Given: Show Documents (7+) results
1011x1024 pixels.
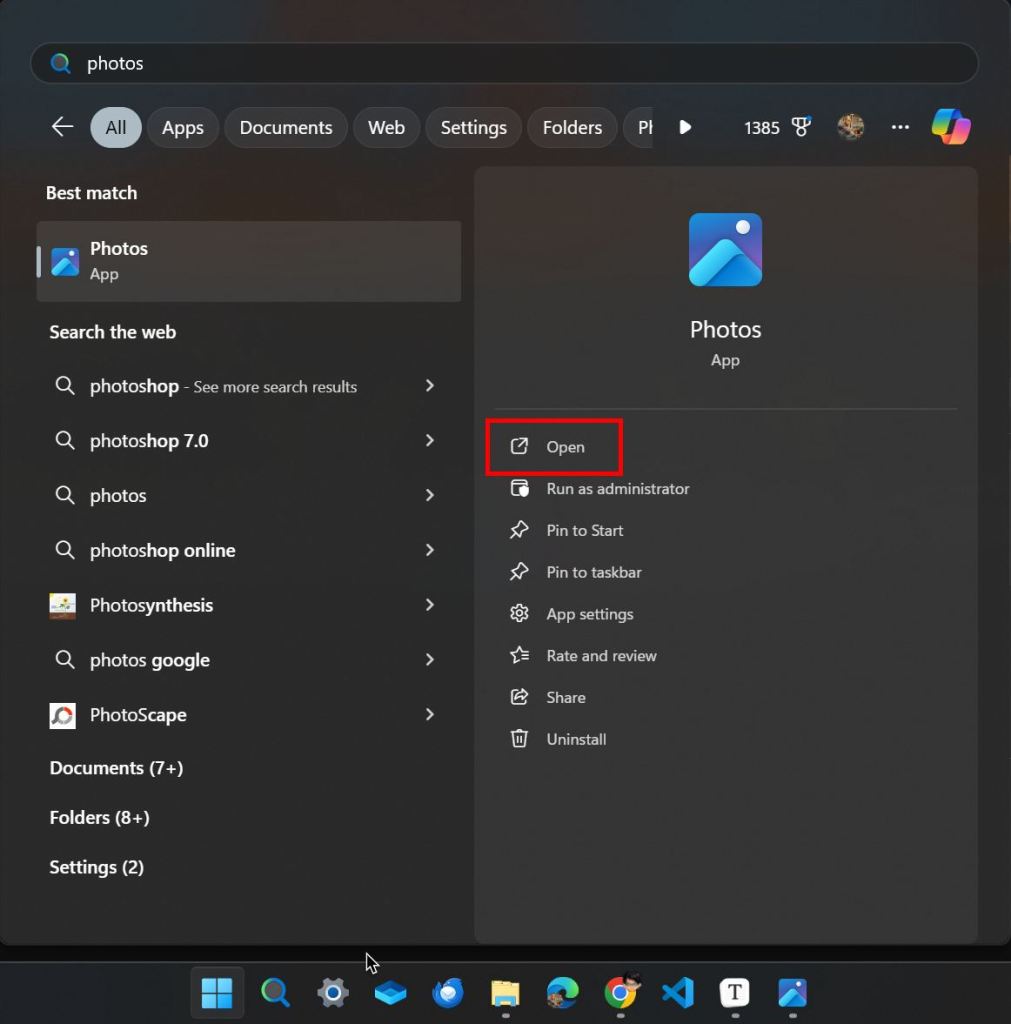Looking at the screenshot, I should [116, 768].
